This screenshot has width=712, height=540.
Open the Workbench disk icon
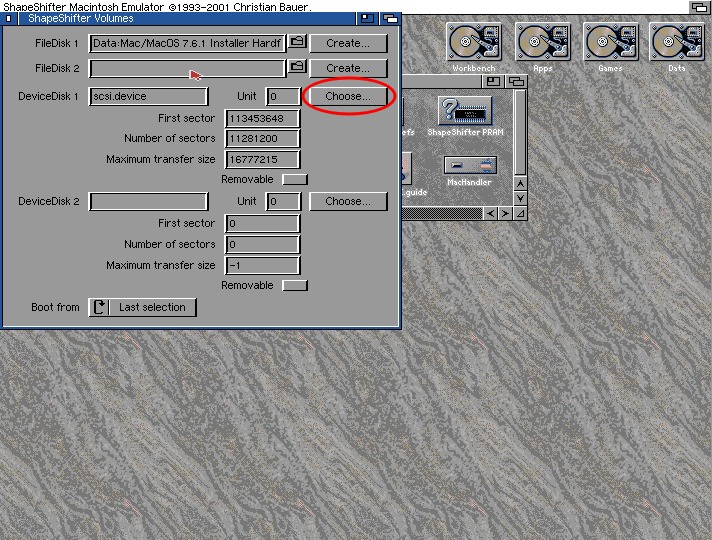click(474, 42)
